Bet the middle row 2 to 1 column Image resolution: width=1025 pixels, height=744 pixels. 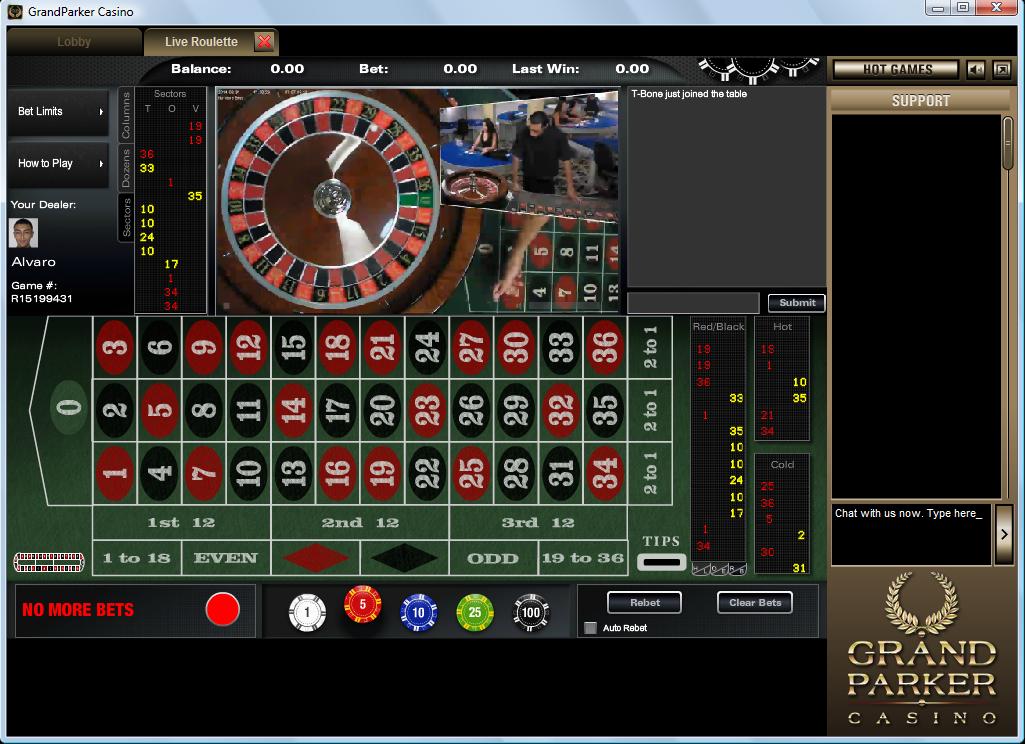[650, 410]
